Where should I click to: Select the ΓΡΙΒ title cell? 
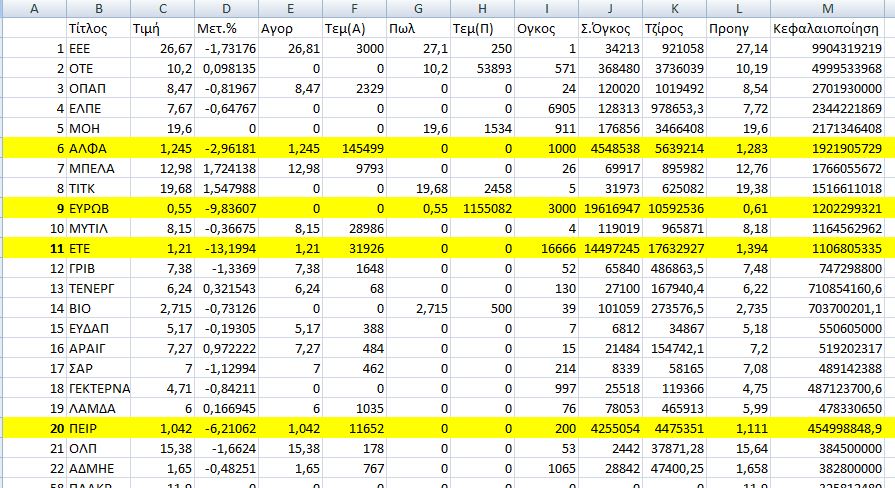pos(99,268)
